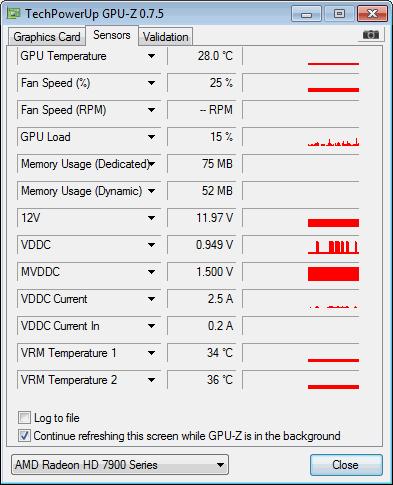
Task: Minimize the GPU-Z window
Action: point(306,14)
